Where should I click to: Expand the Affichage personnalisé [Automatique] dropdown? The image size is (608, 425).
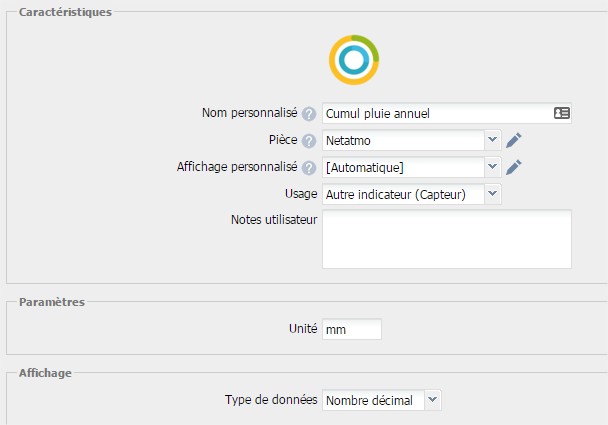pyautogui.click(x=411, y=167)
